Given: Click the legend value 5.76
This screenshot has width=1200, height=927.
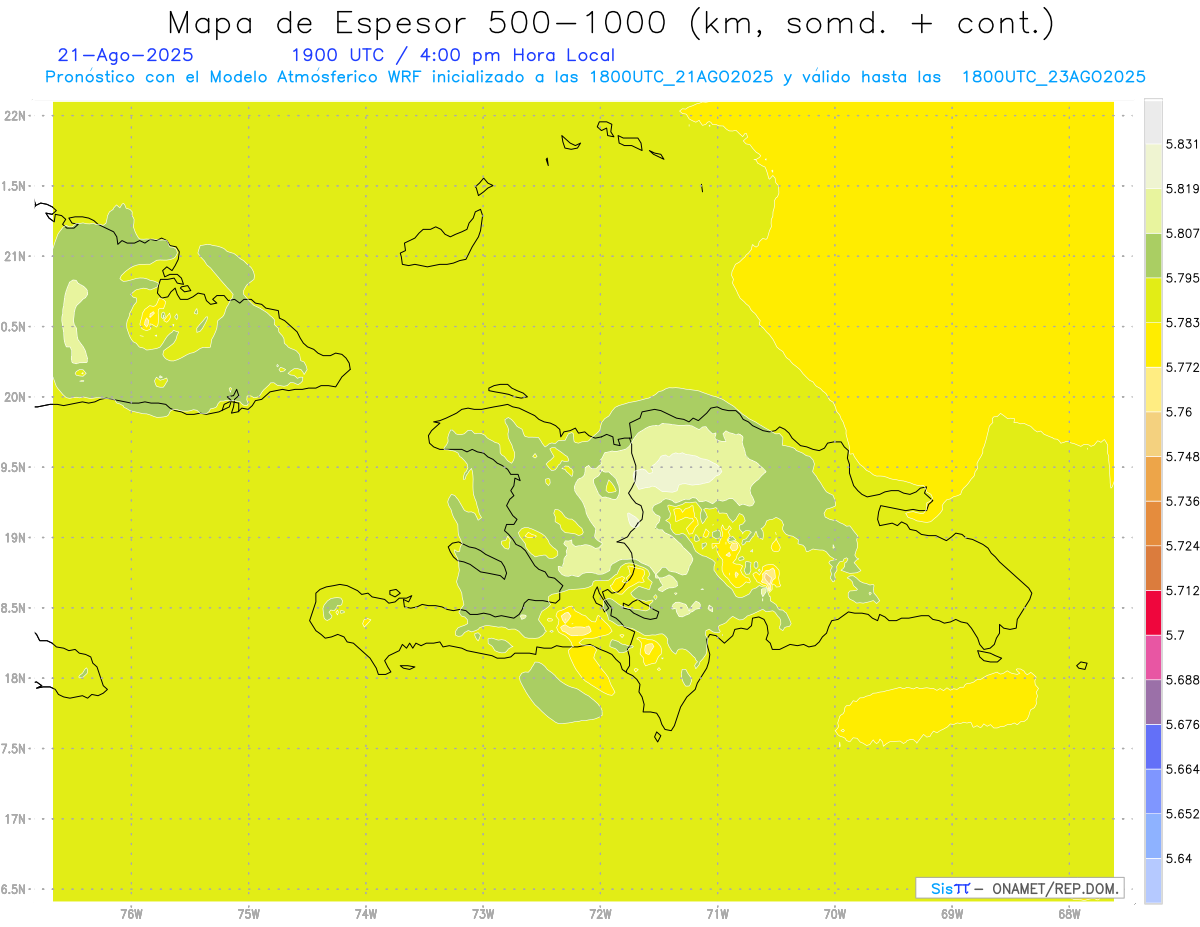Looking at the screenshot, I should (1179, 412).
